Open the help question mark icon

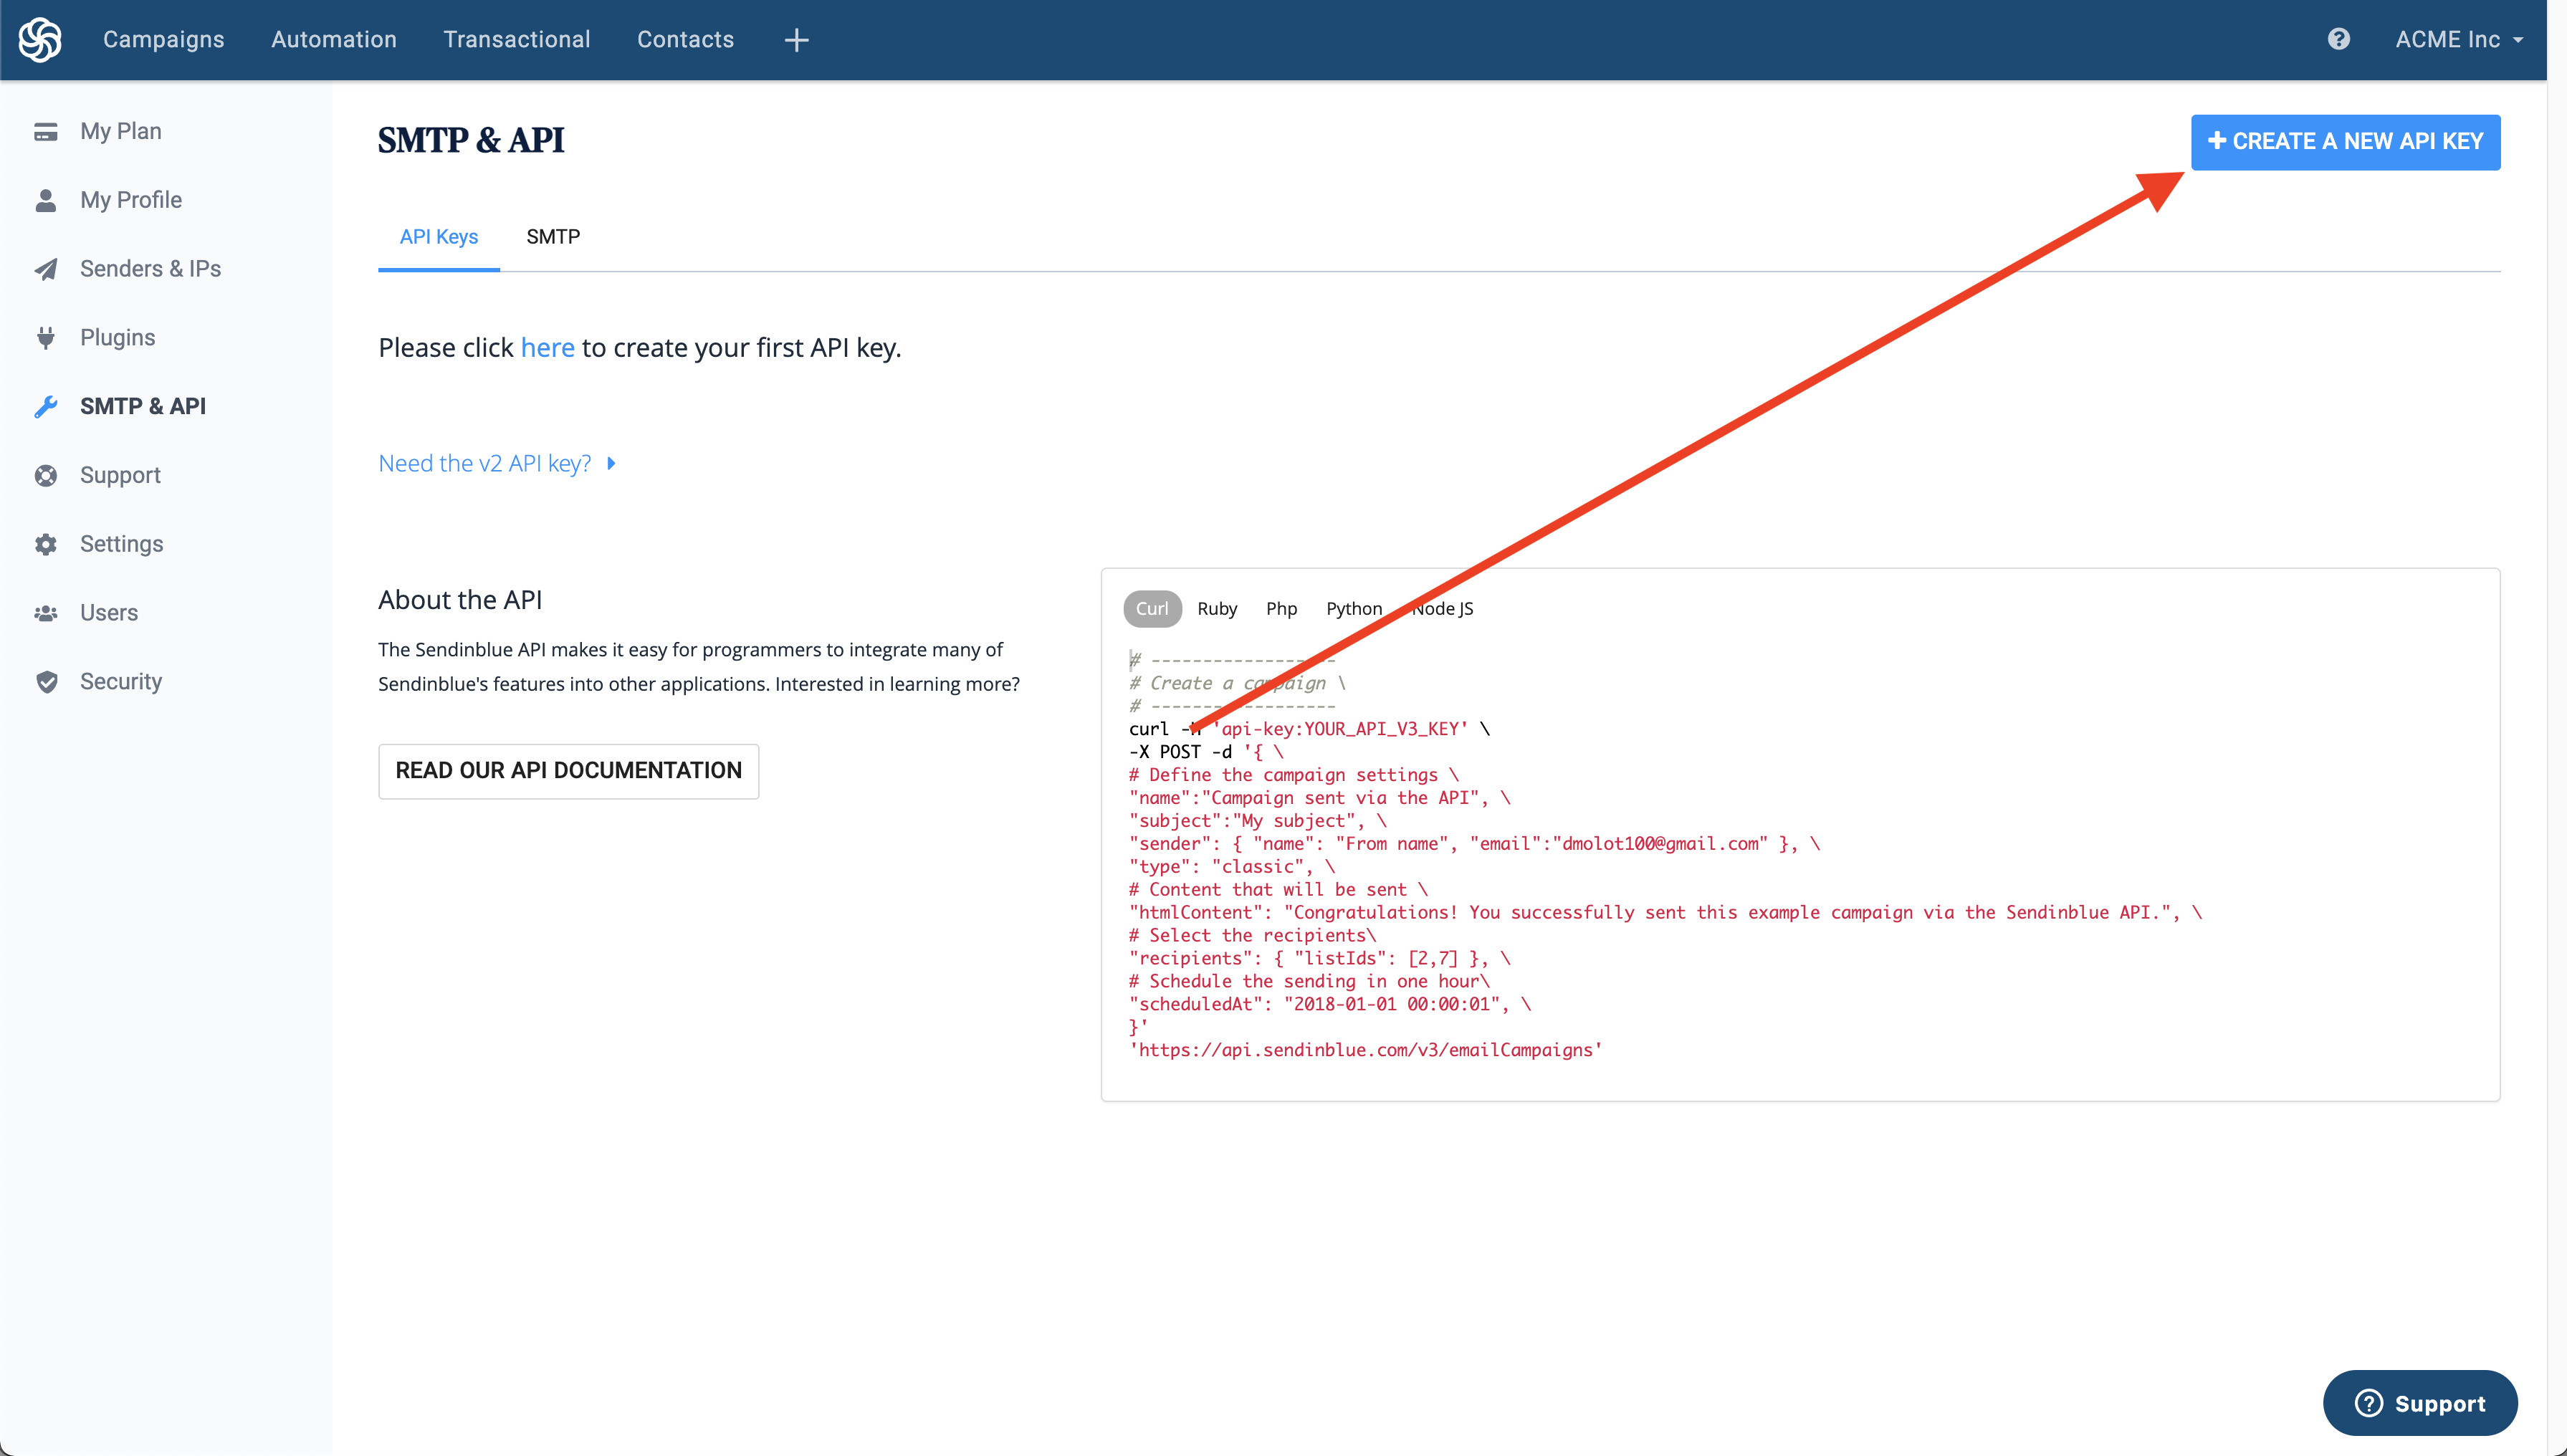click(2338, 39)
